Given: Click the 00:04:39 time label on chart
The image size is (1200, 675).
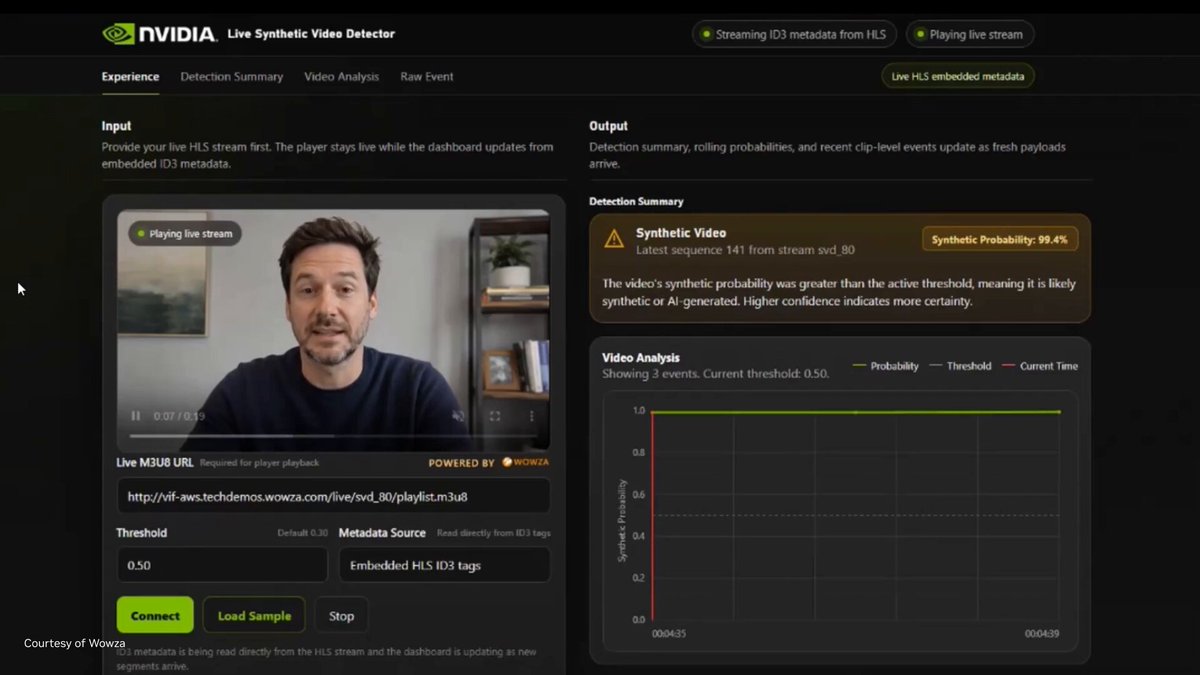Looking at the screenshot, I should tap(1042, 634).
